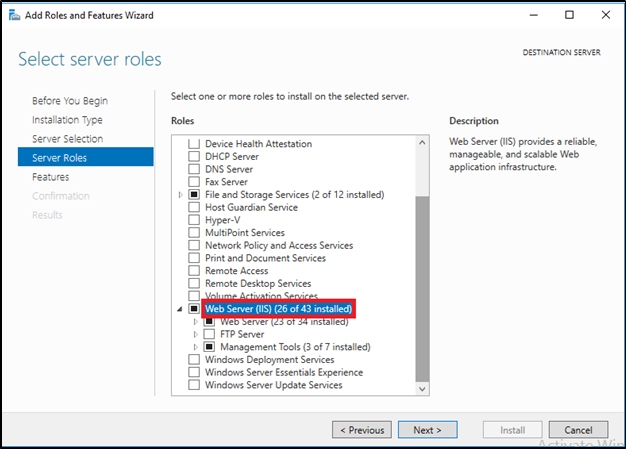Image resolution: width=626 pixels, height=449 pixels.
Task: Switch to Installation Type page
Action: pyautogui.click(x=68, y=120)
